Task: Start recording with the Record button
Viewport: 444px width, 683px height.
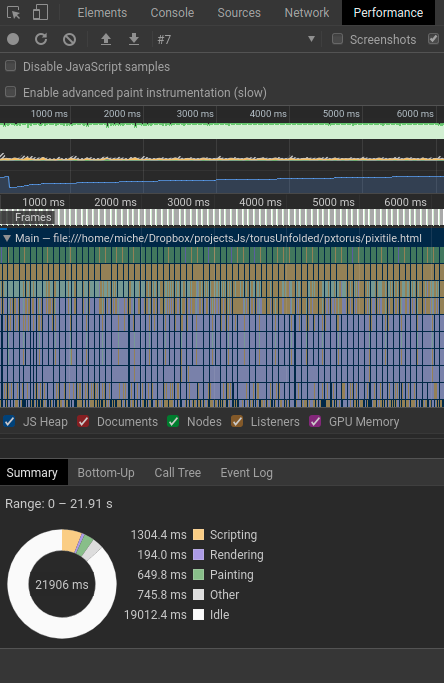Action: click(13, 39)
